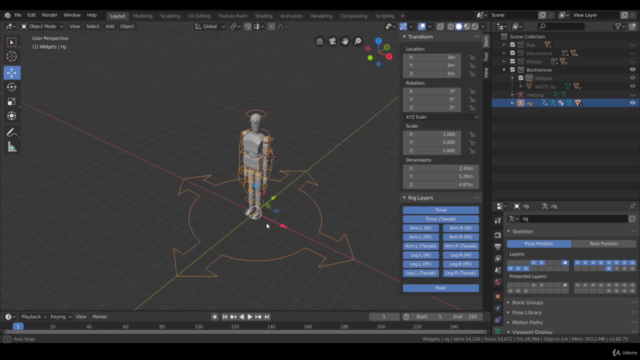The image size is (640, 360).
Task: Click the zoom magnifier icon in the viewport
Action: coord(358,41)
